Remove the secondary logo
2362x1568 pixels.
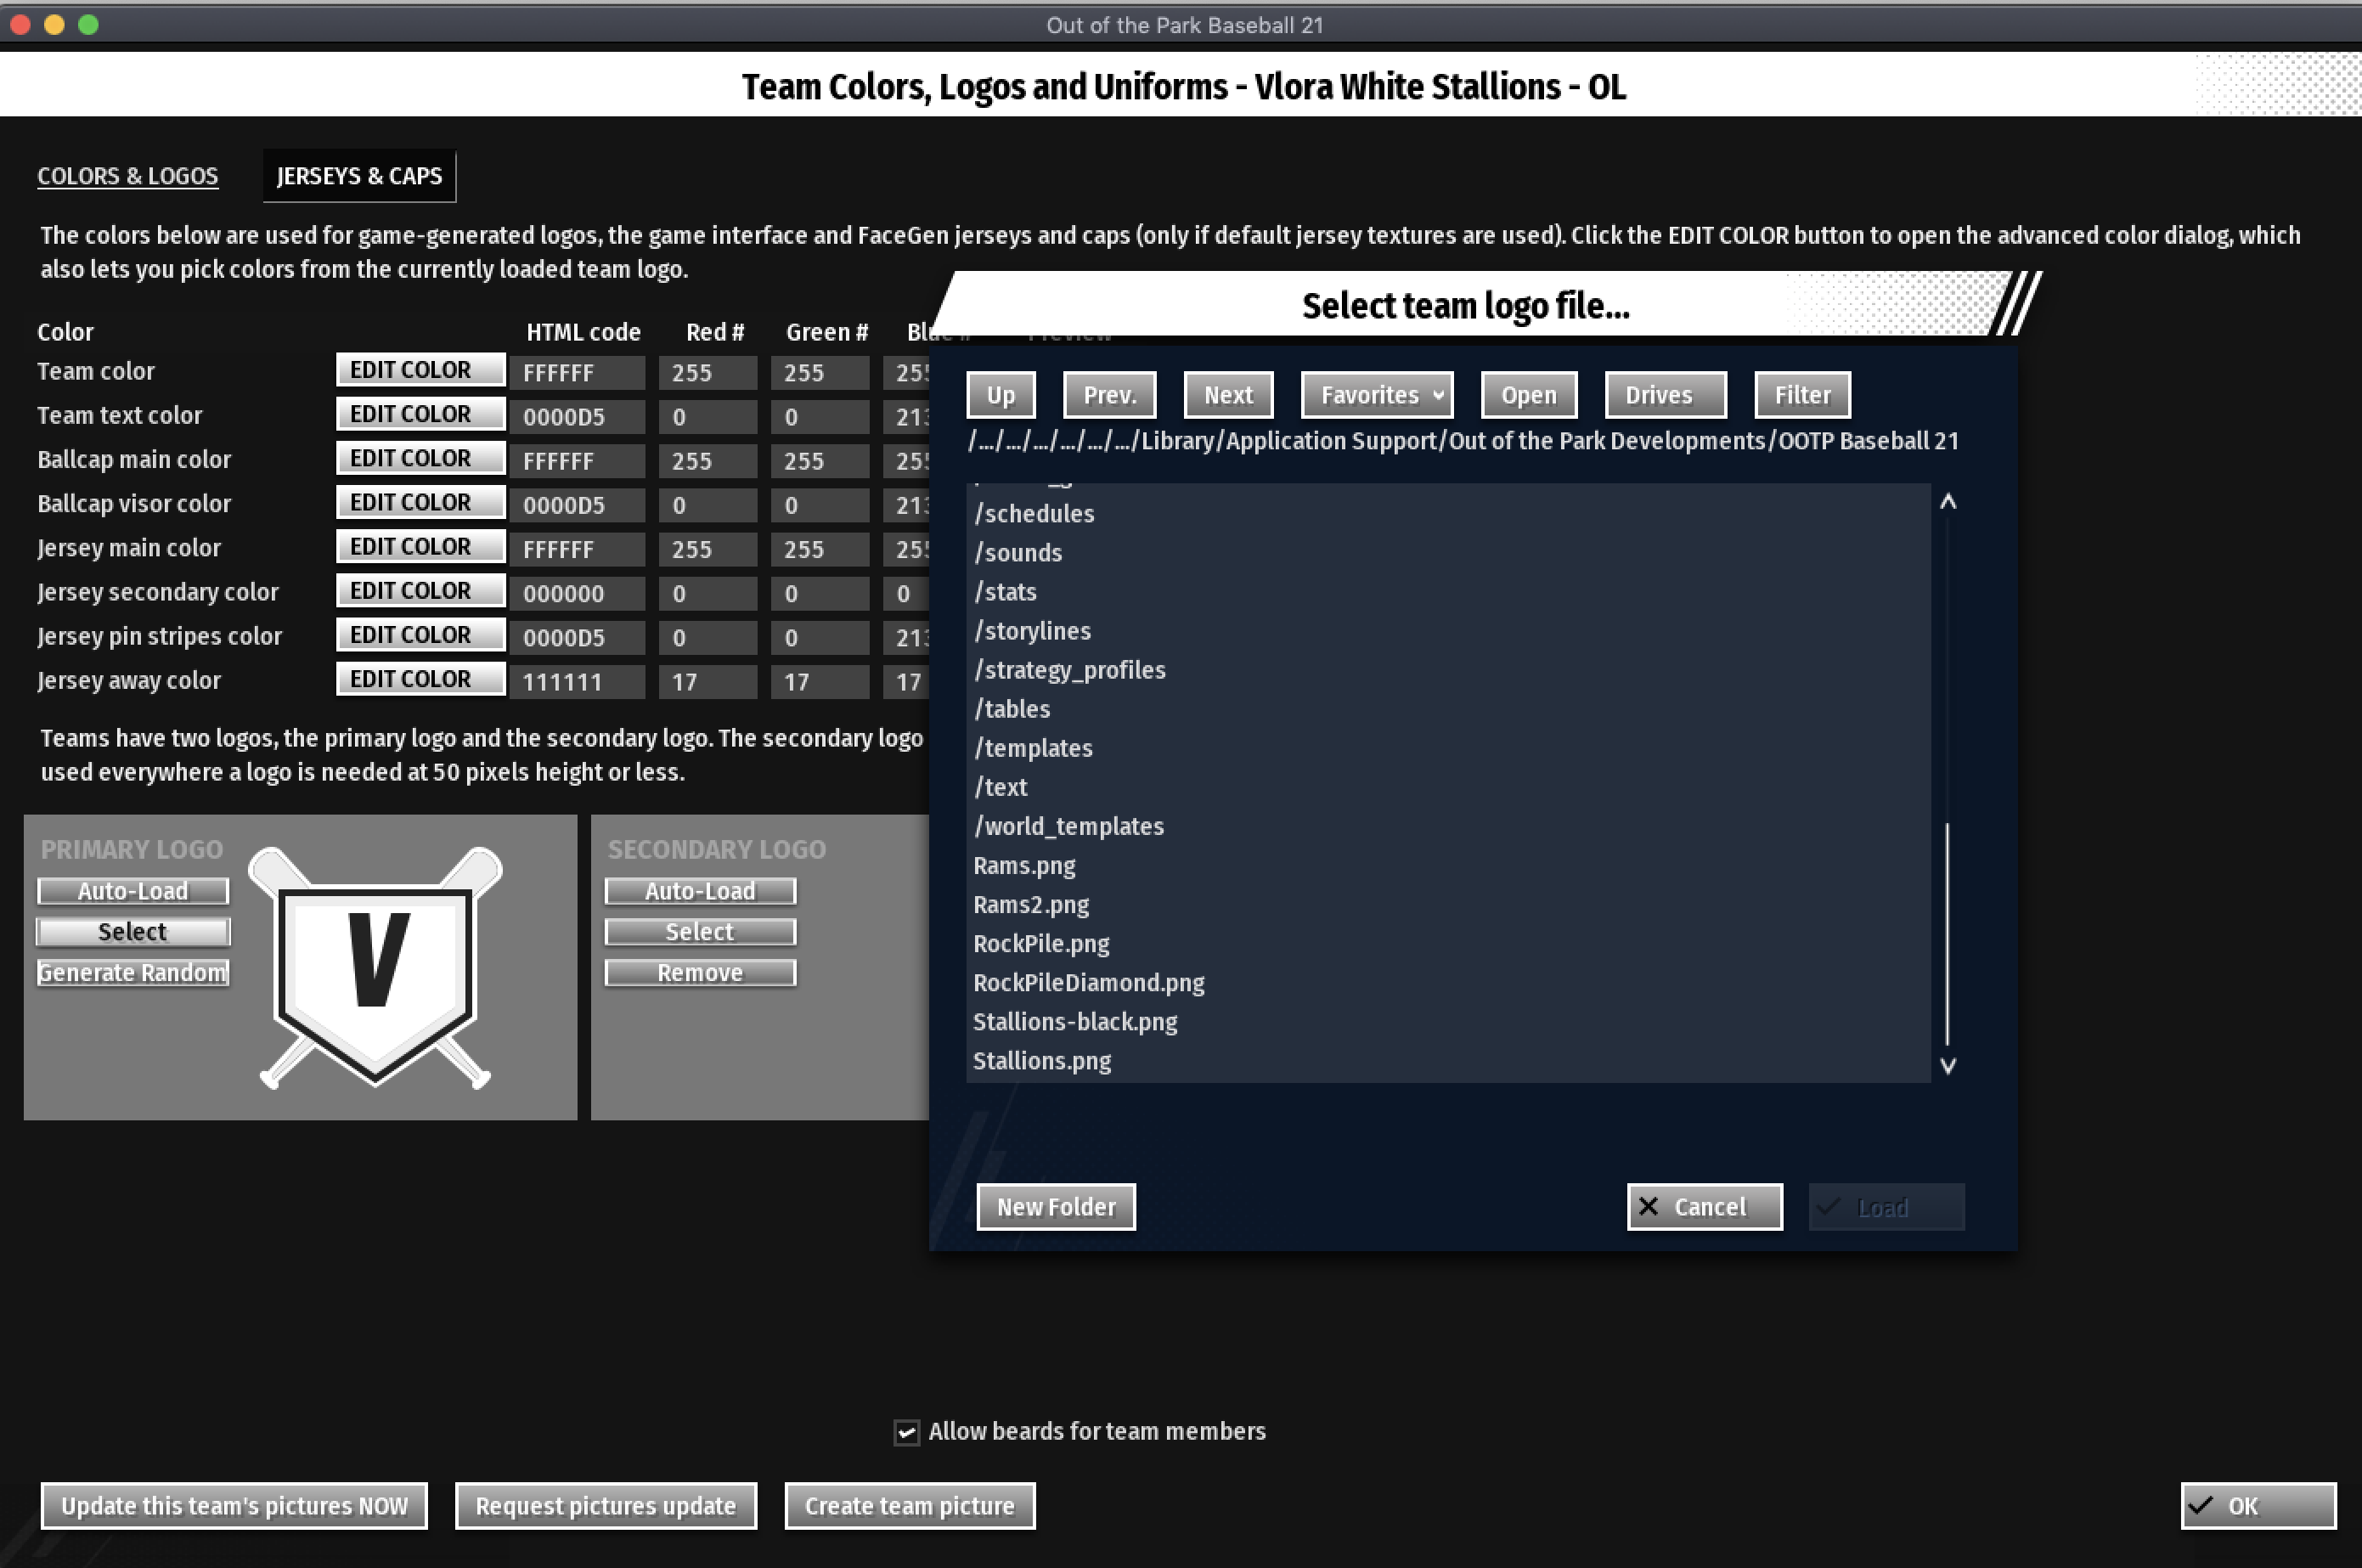(699, 973)
